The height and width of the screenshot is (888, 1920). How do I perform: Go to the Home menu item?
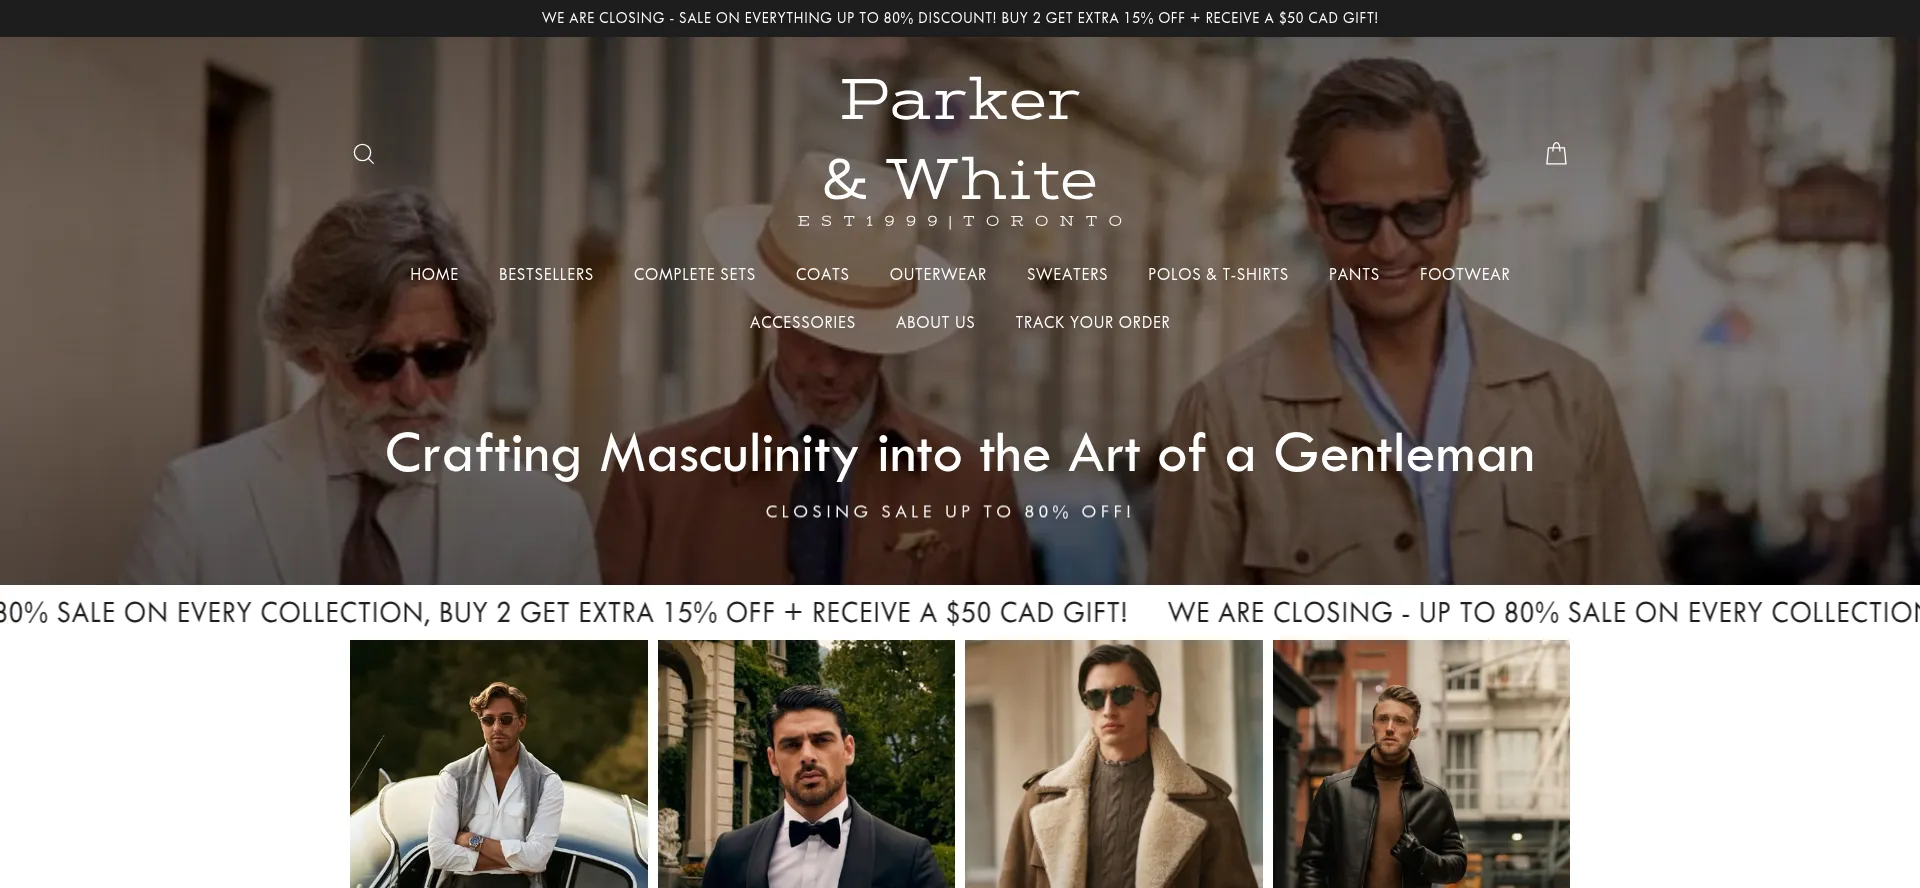(434, 274)
